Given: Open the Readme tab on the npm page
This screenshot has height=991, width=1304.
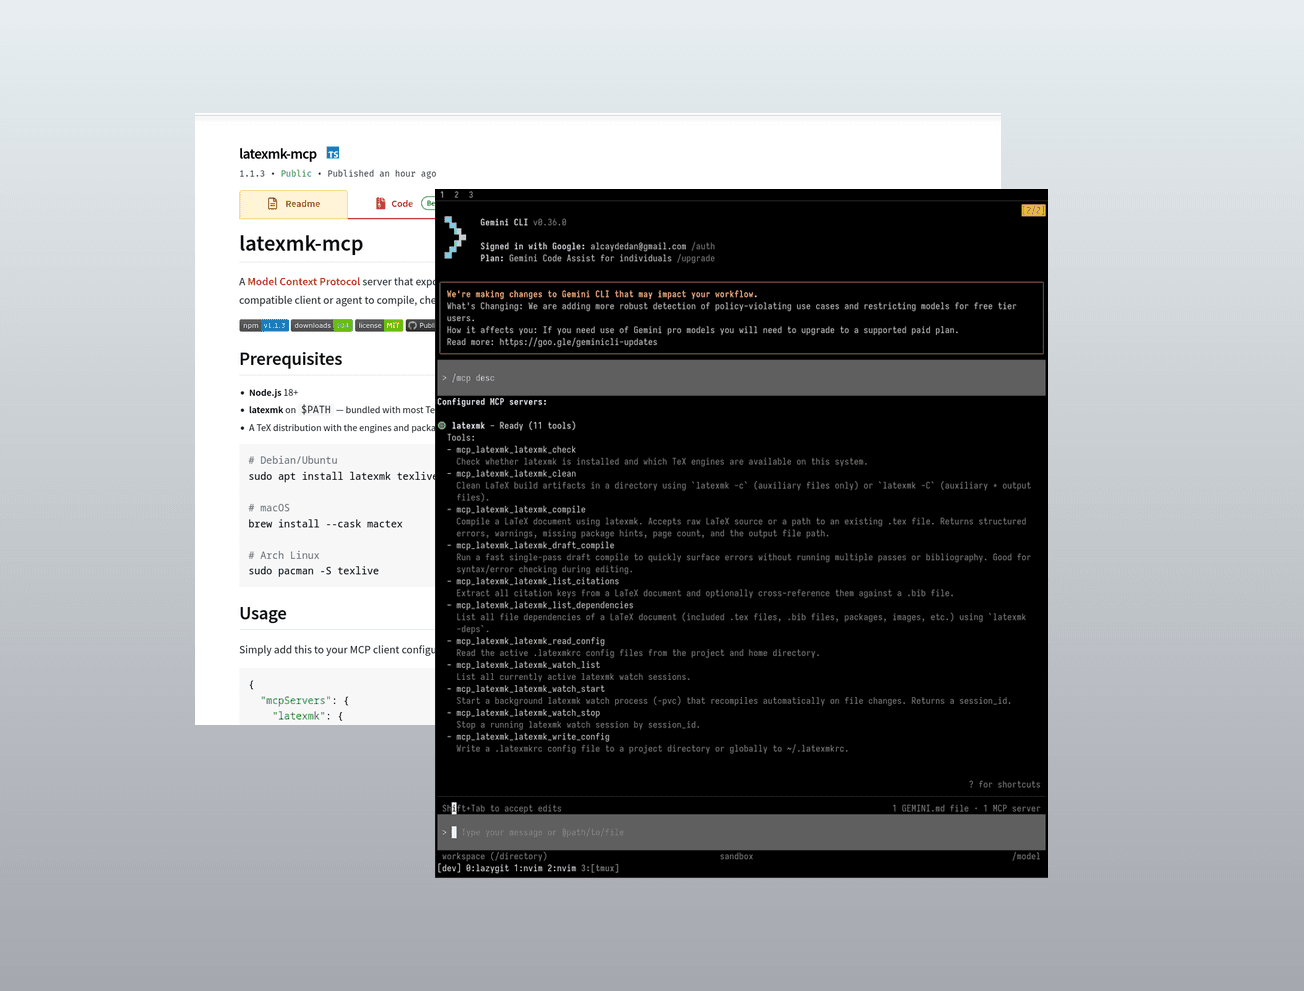Looking at the screenshot, I should point(293,204).
